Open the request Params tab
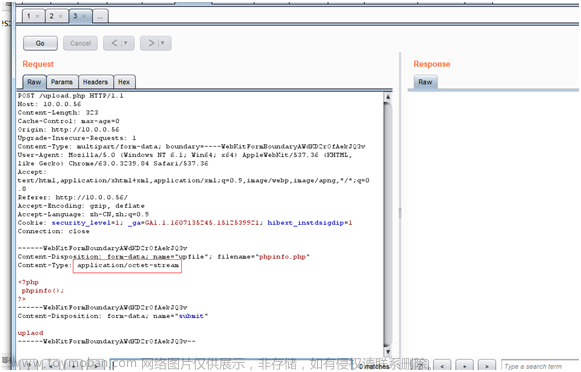The height and width of the screenshot is (372, 581). point(62,82)
